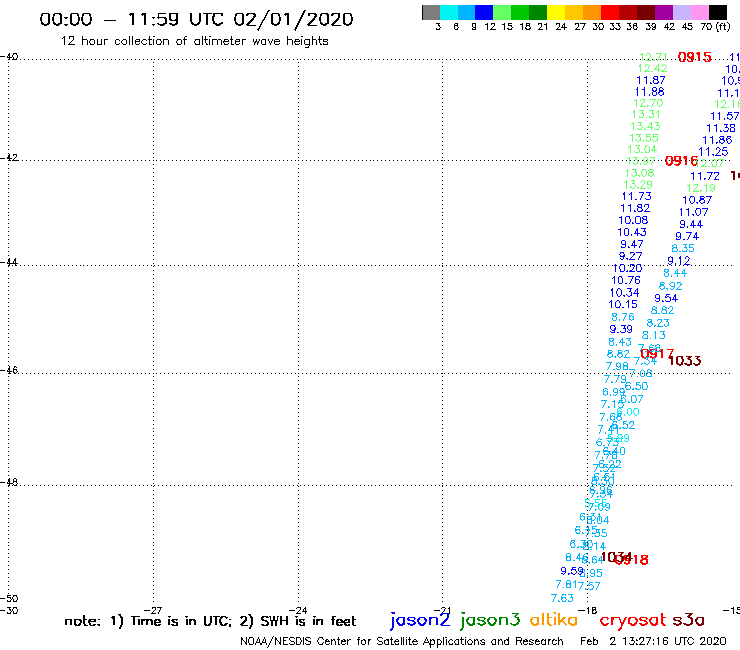
Task: Click the 's3a' satellite label
Action: (688, 621)
